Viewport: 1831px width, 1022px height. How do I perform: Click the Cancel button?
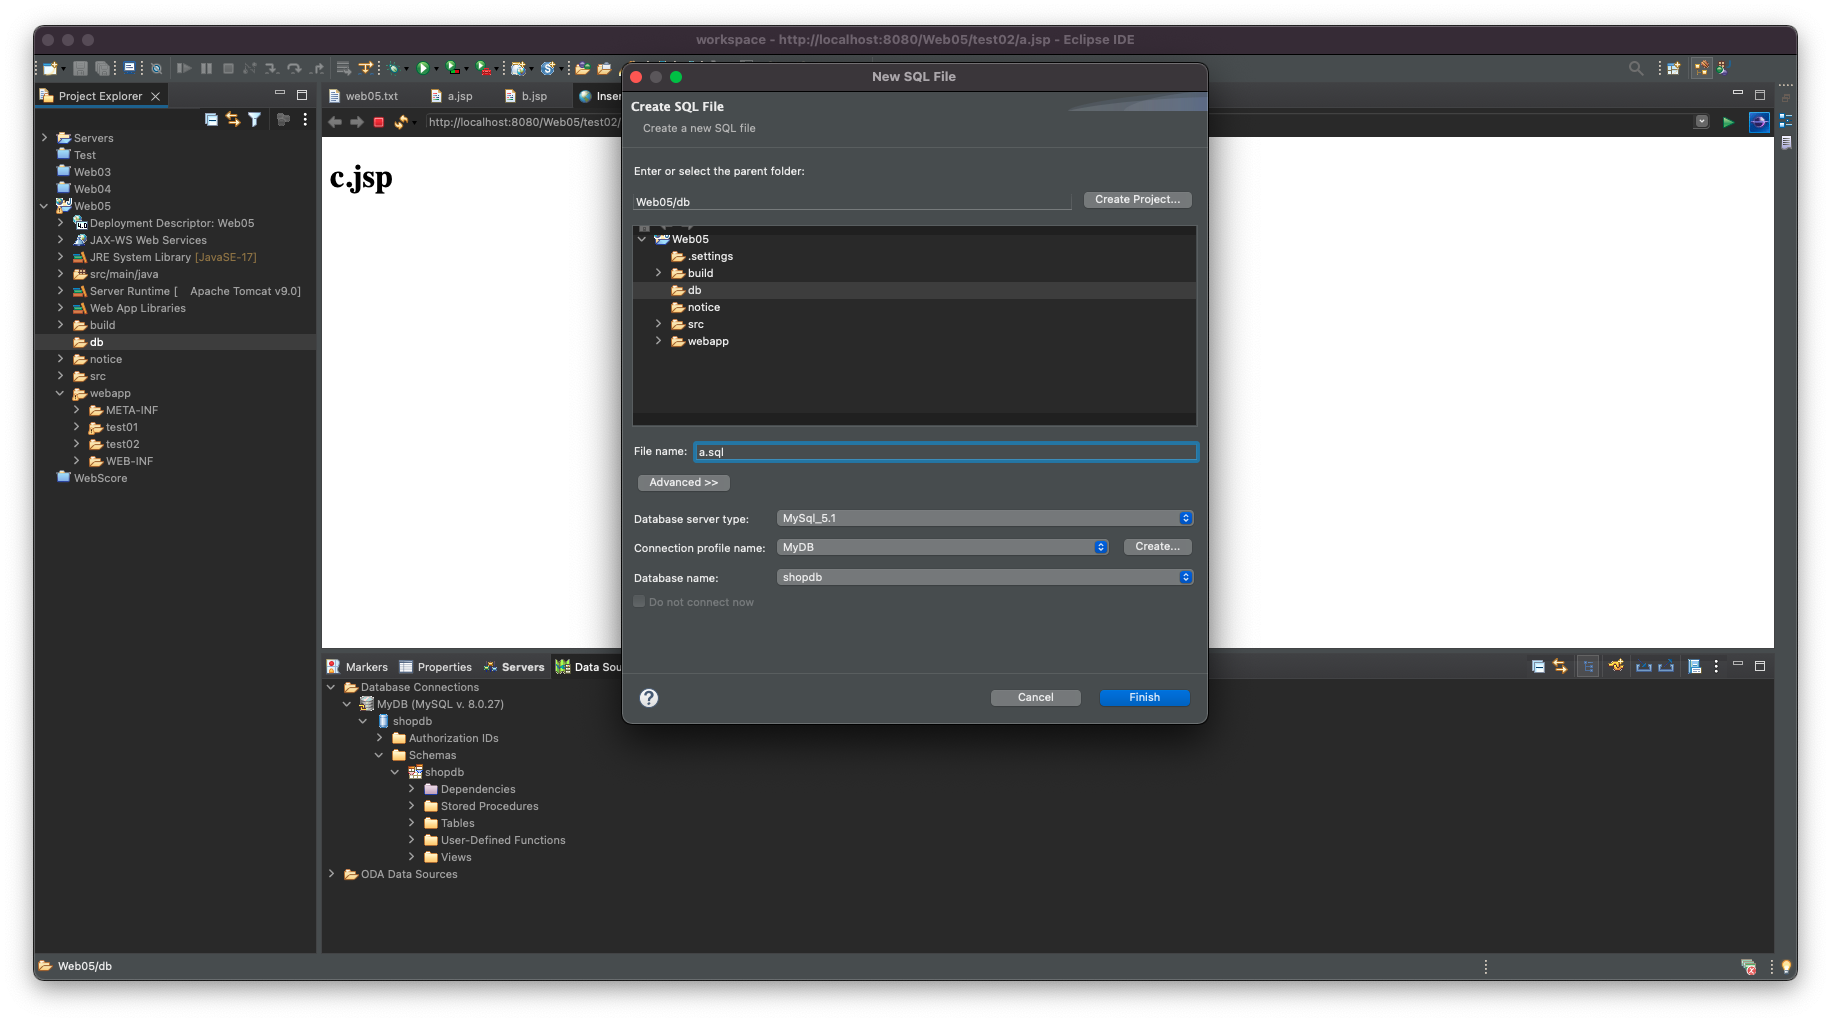[1035, 698]
